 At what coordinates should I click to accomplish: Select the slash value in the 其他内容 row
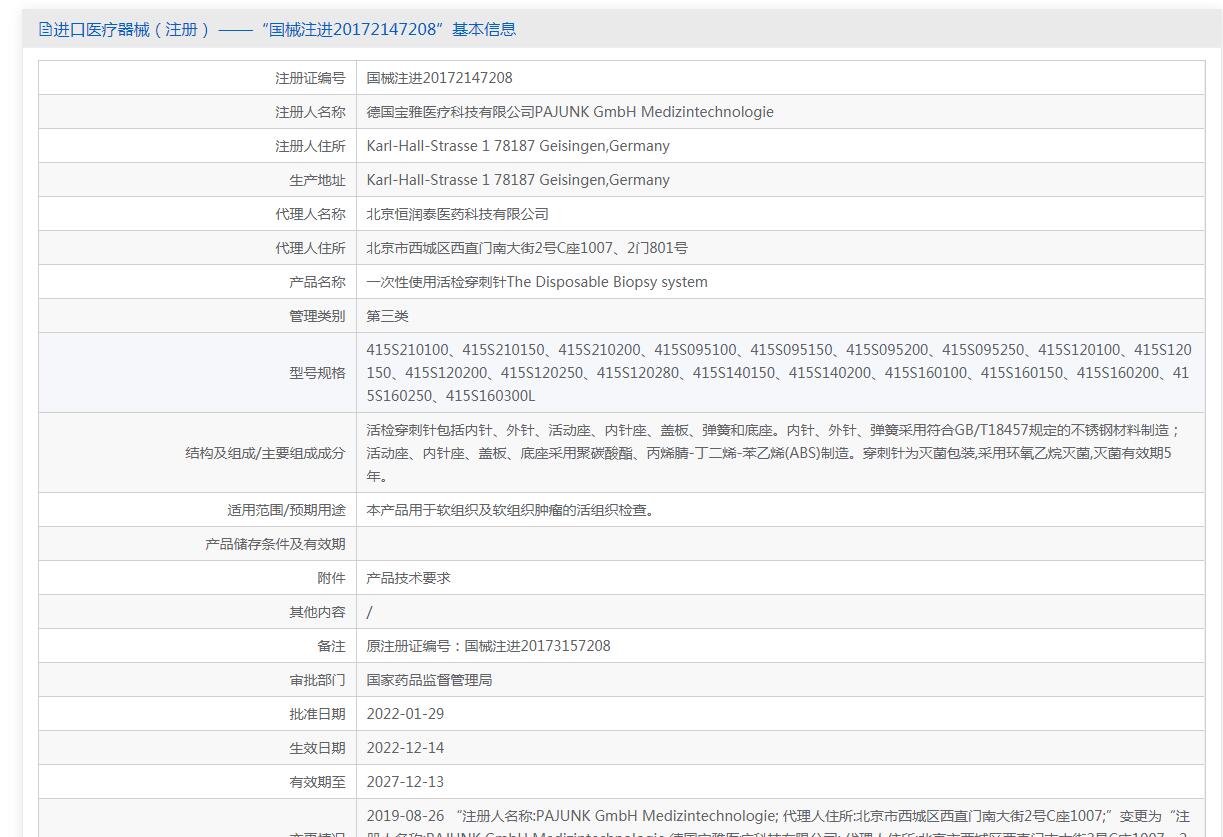(369, 612)
